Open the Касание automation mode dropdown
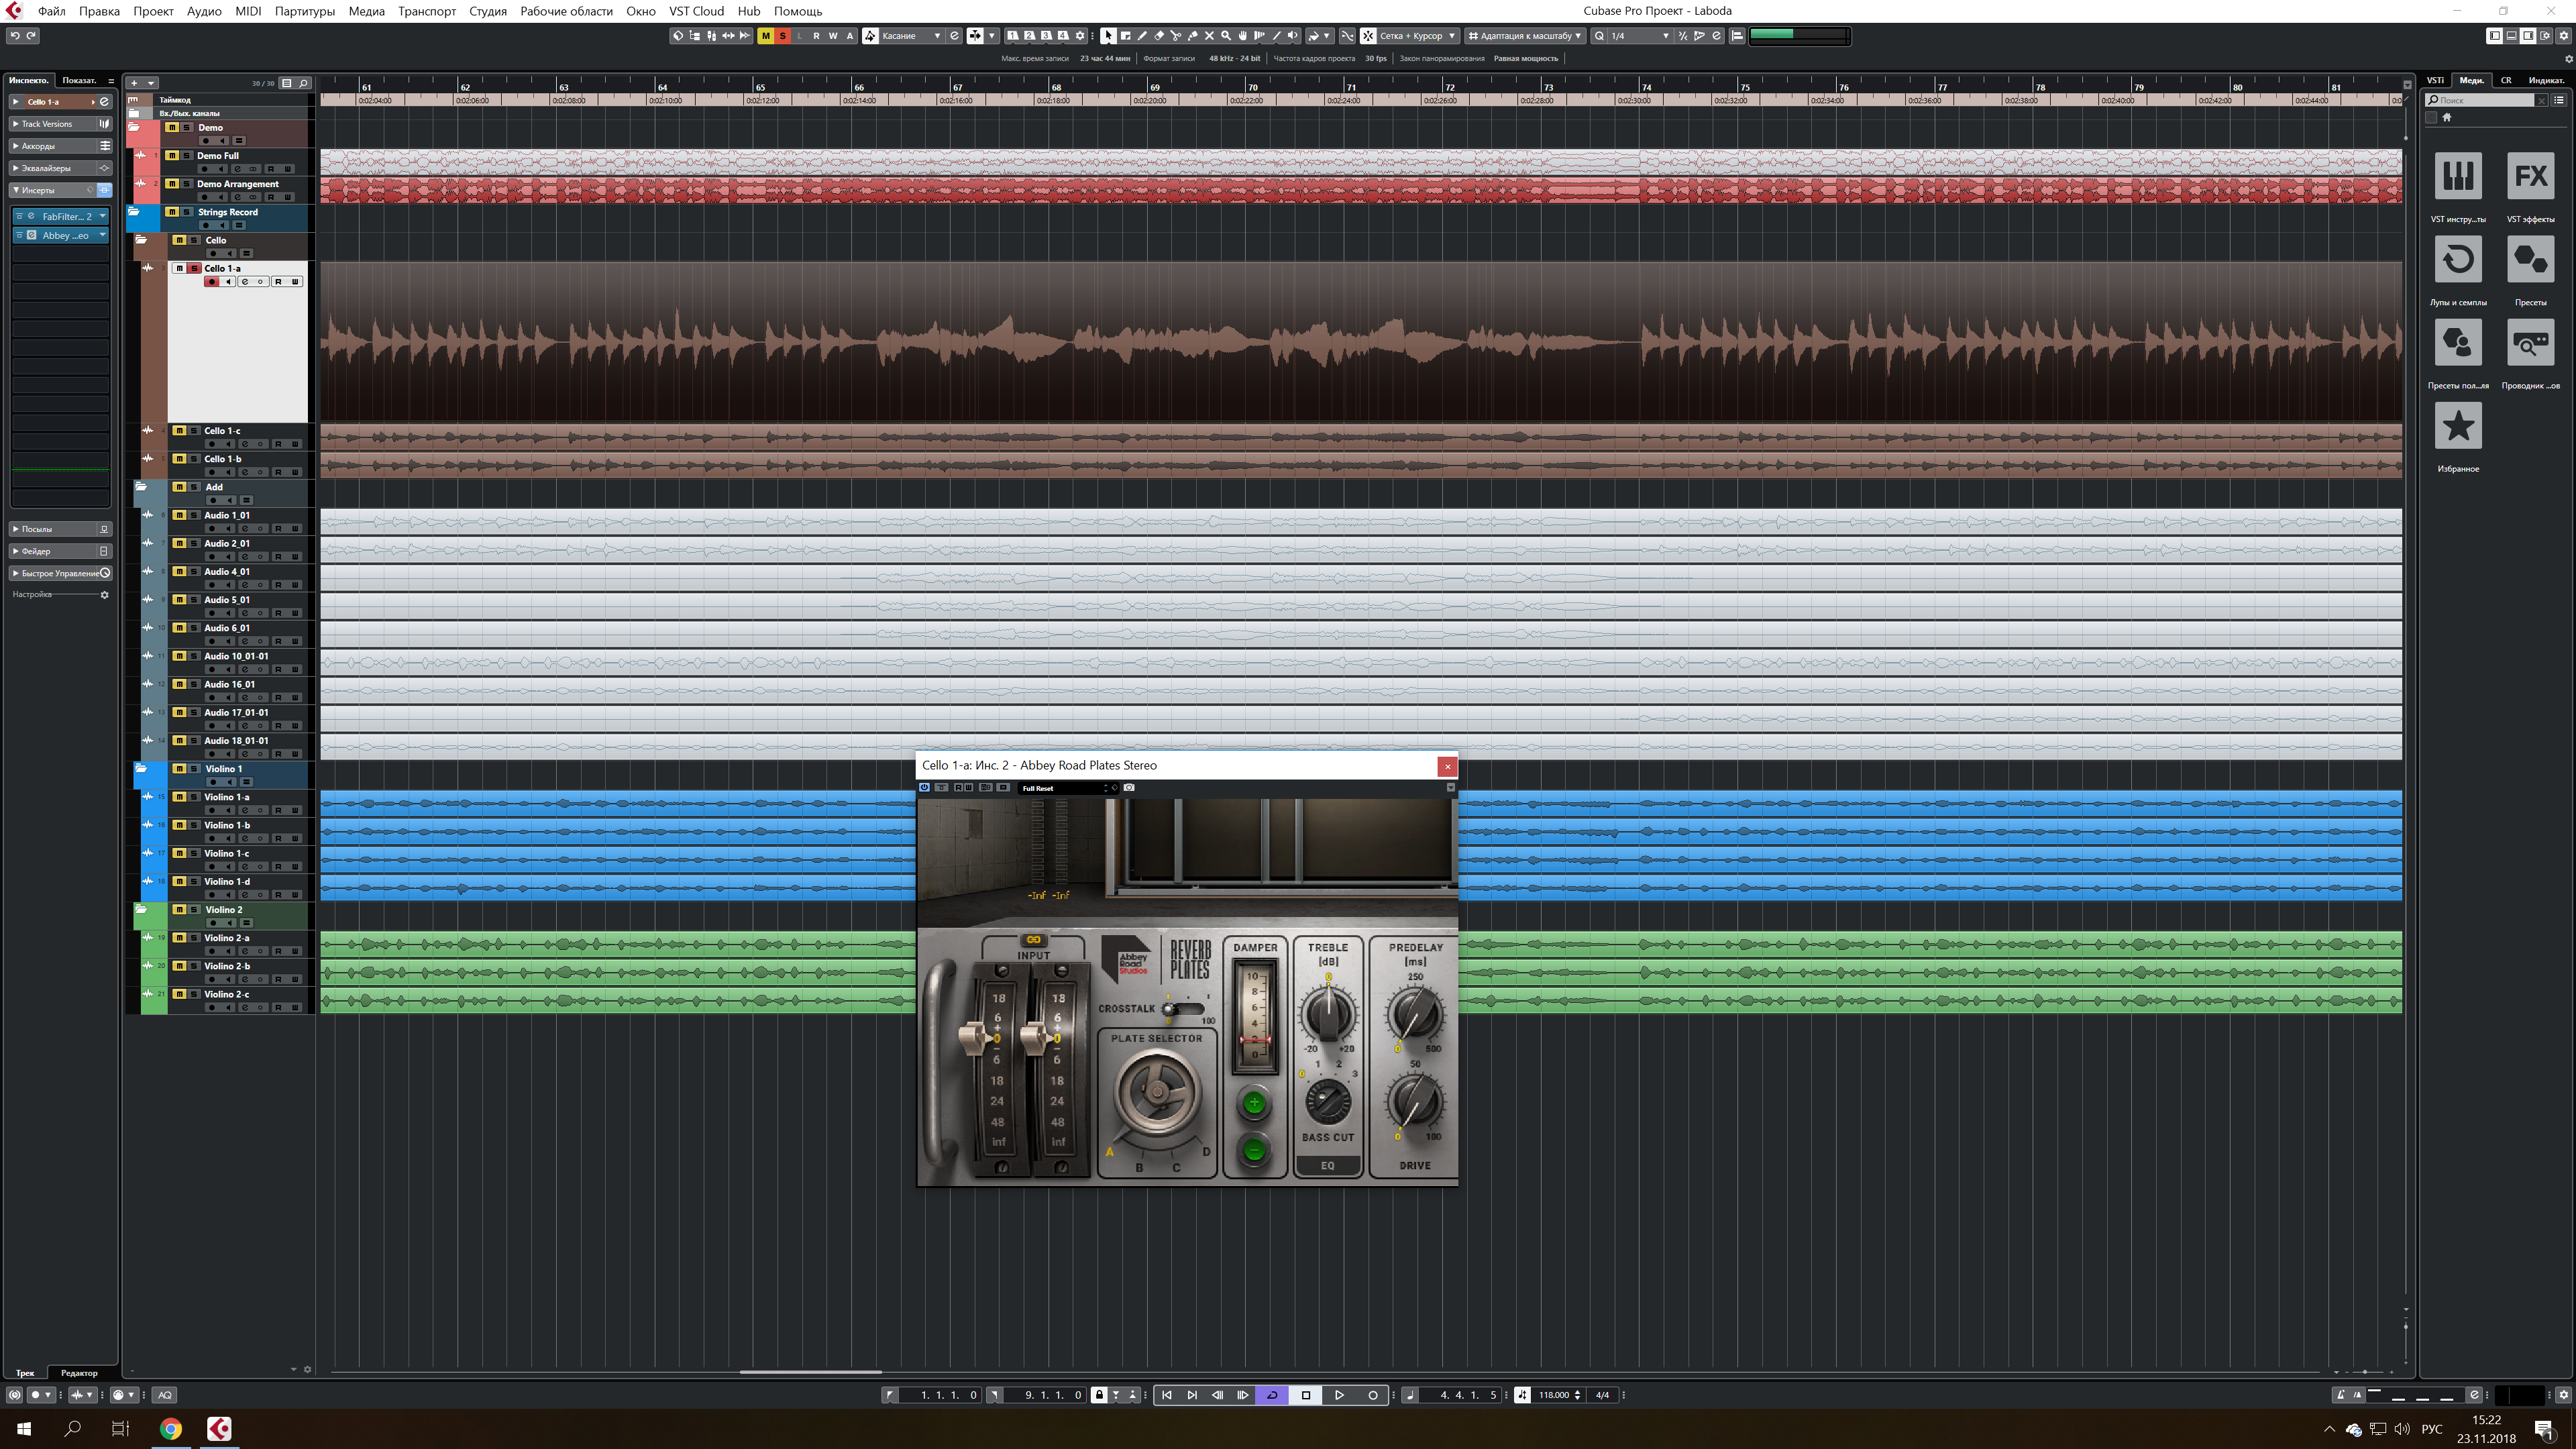 pos(910,36)
